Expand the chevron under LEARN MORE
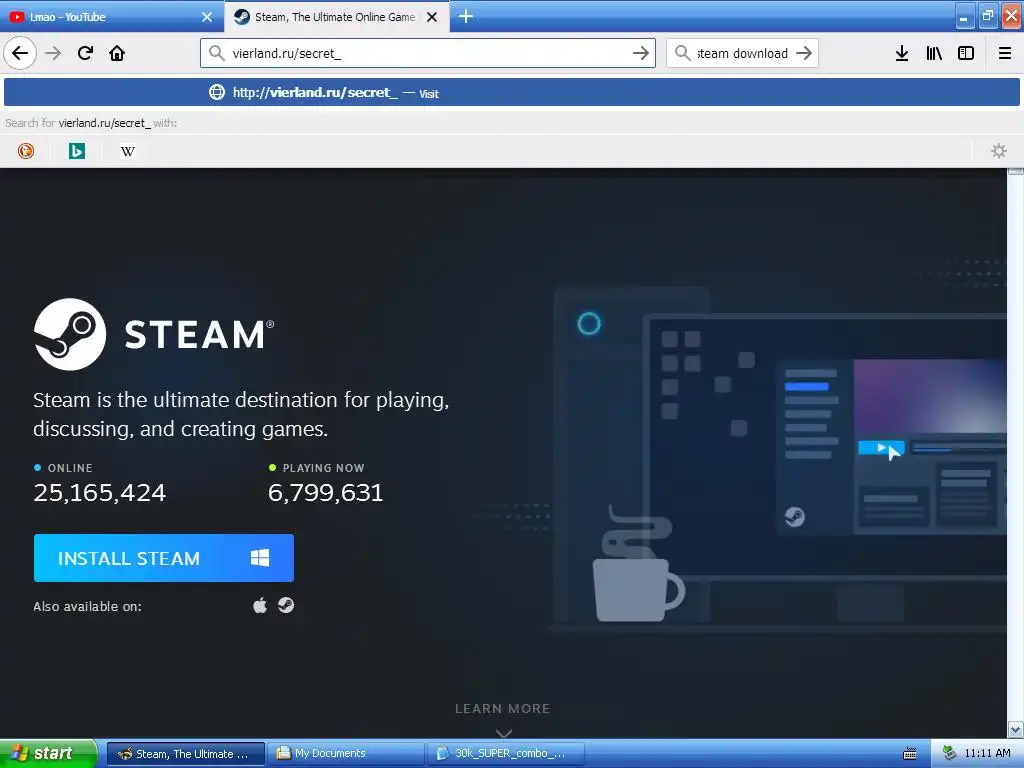Image resolution: width=1024 pixels, height=768 pixels. click(504, 733)
